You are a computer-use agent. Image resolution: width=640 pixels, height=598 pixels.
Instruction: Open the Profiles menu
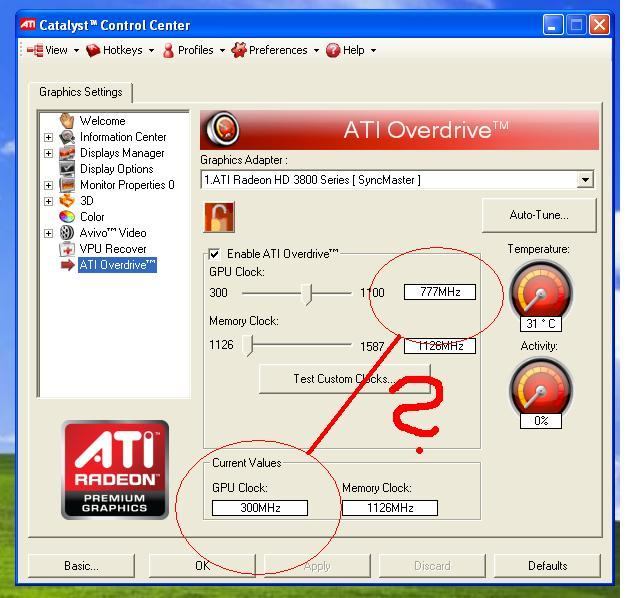click(194, 50)
